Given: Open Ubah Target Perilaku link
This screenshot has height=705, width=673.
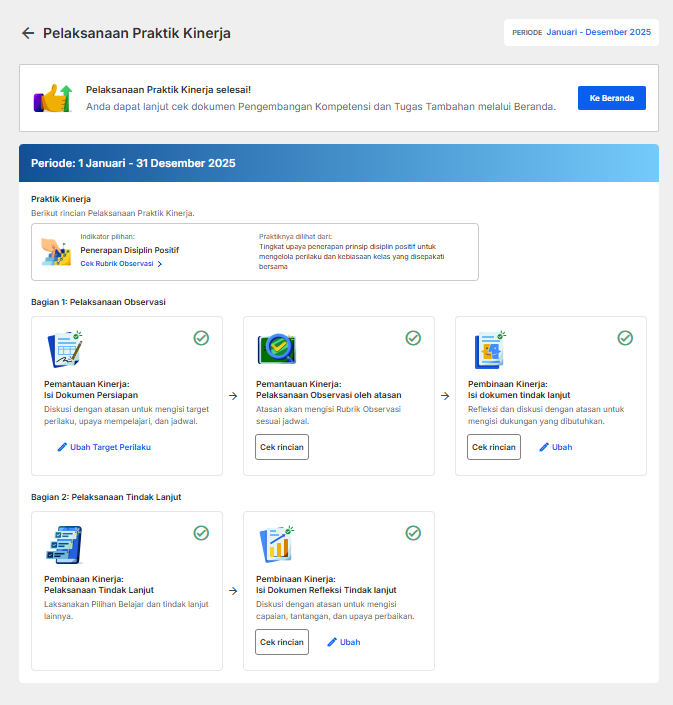Looking at the screenshot, I should [x=104, y=447].
